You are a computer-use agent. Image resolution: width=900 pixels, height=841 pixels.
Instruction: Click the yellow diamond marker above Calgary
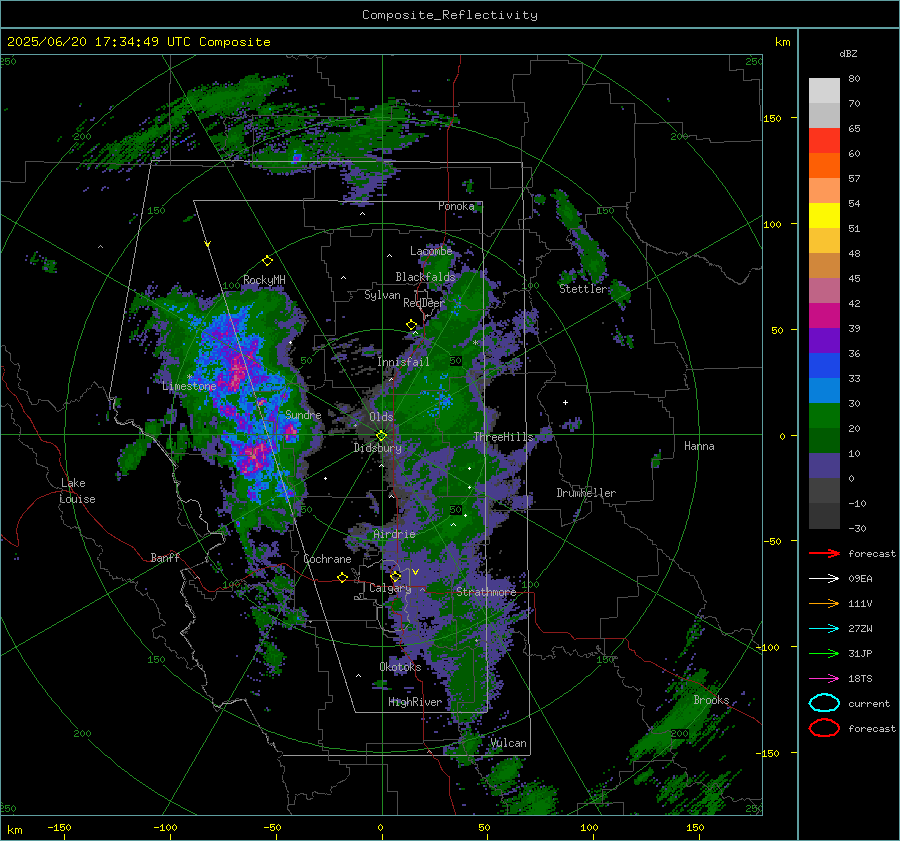pyautogui.click(x=395, y=576)
